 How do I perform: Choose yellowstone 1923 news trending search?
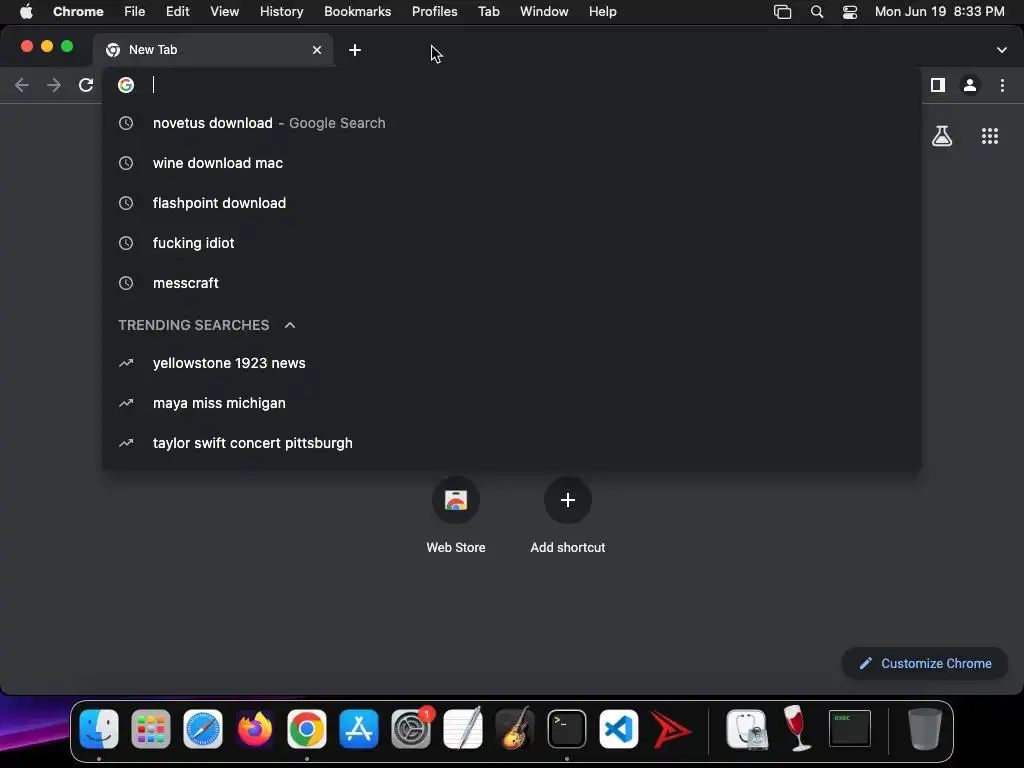point(511,363)
